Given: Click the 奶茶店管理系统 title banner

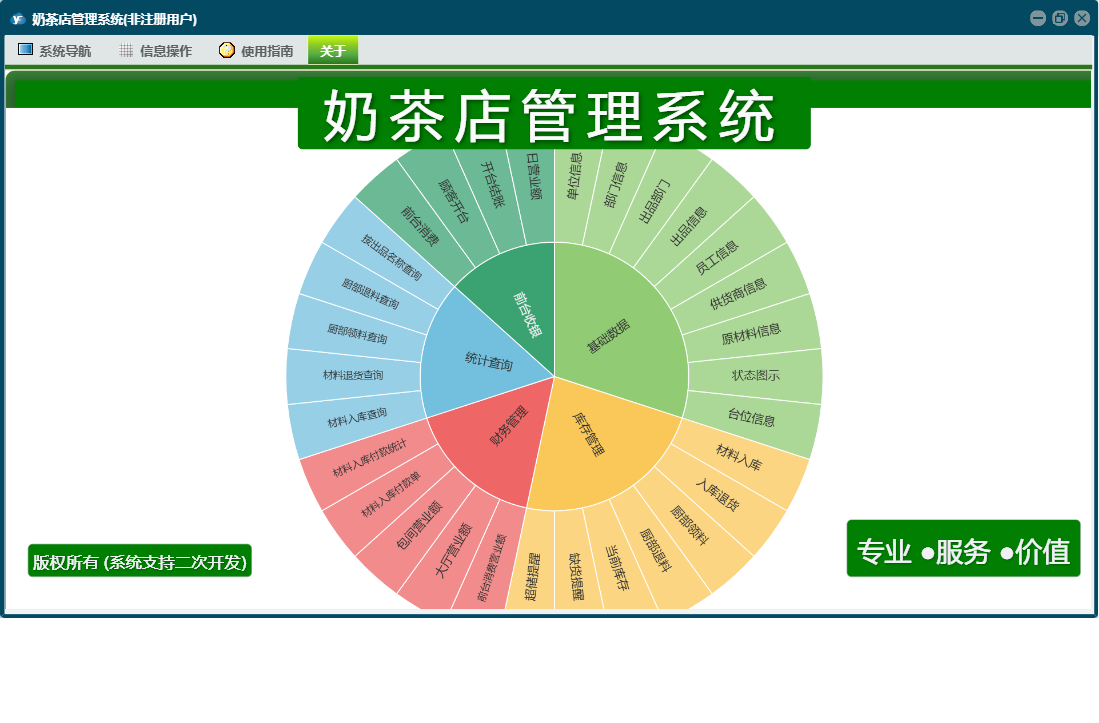Looking at the screenshot, I should pyautogui.click(x=554, y=113).
